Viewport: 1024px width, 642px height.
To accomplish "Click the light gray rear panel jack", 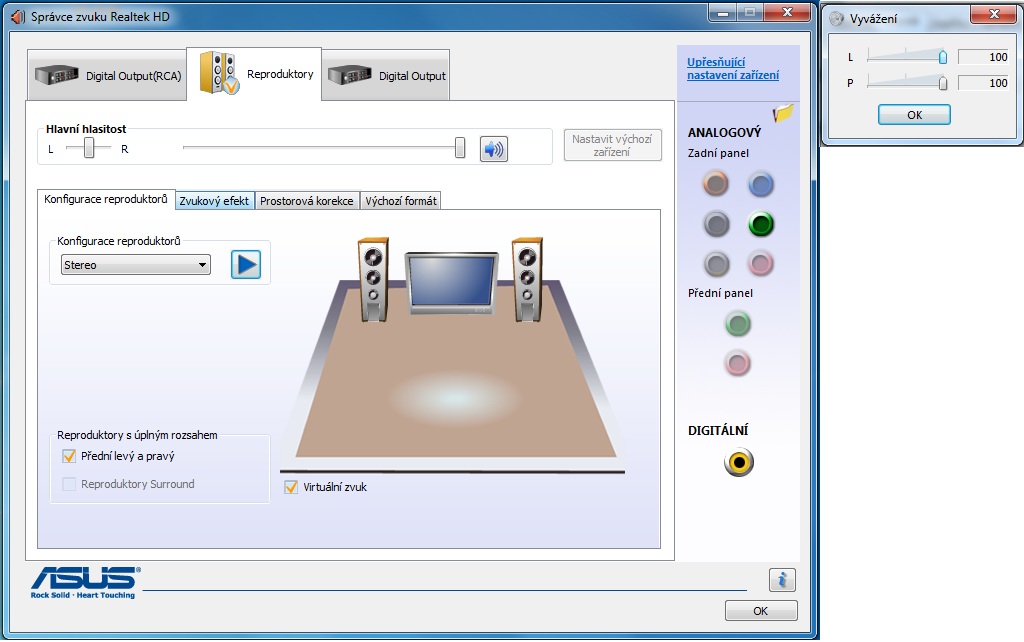I will [x=716, y=265].
